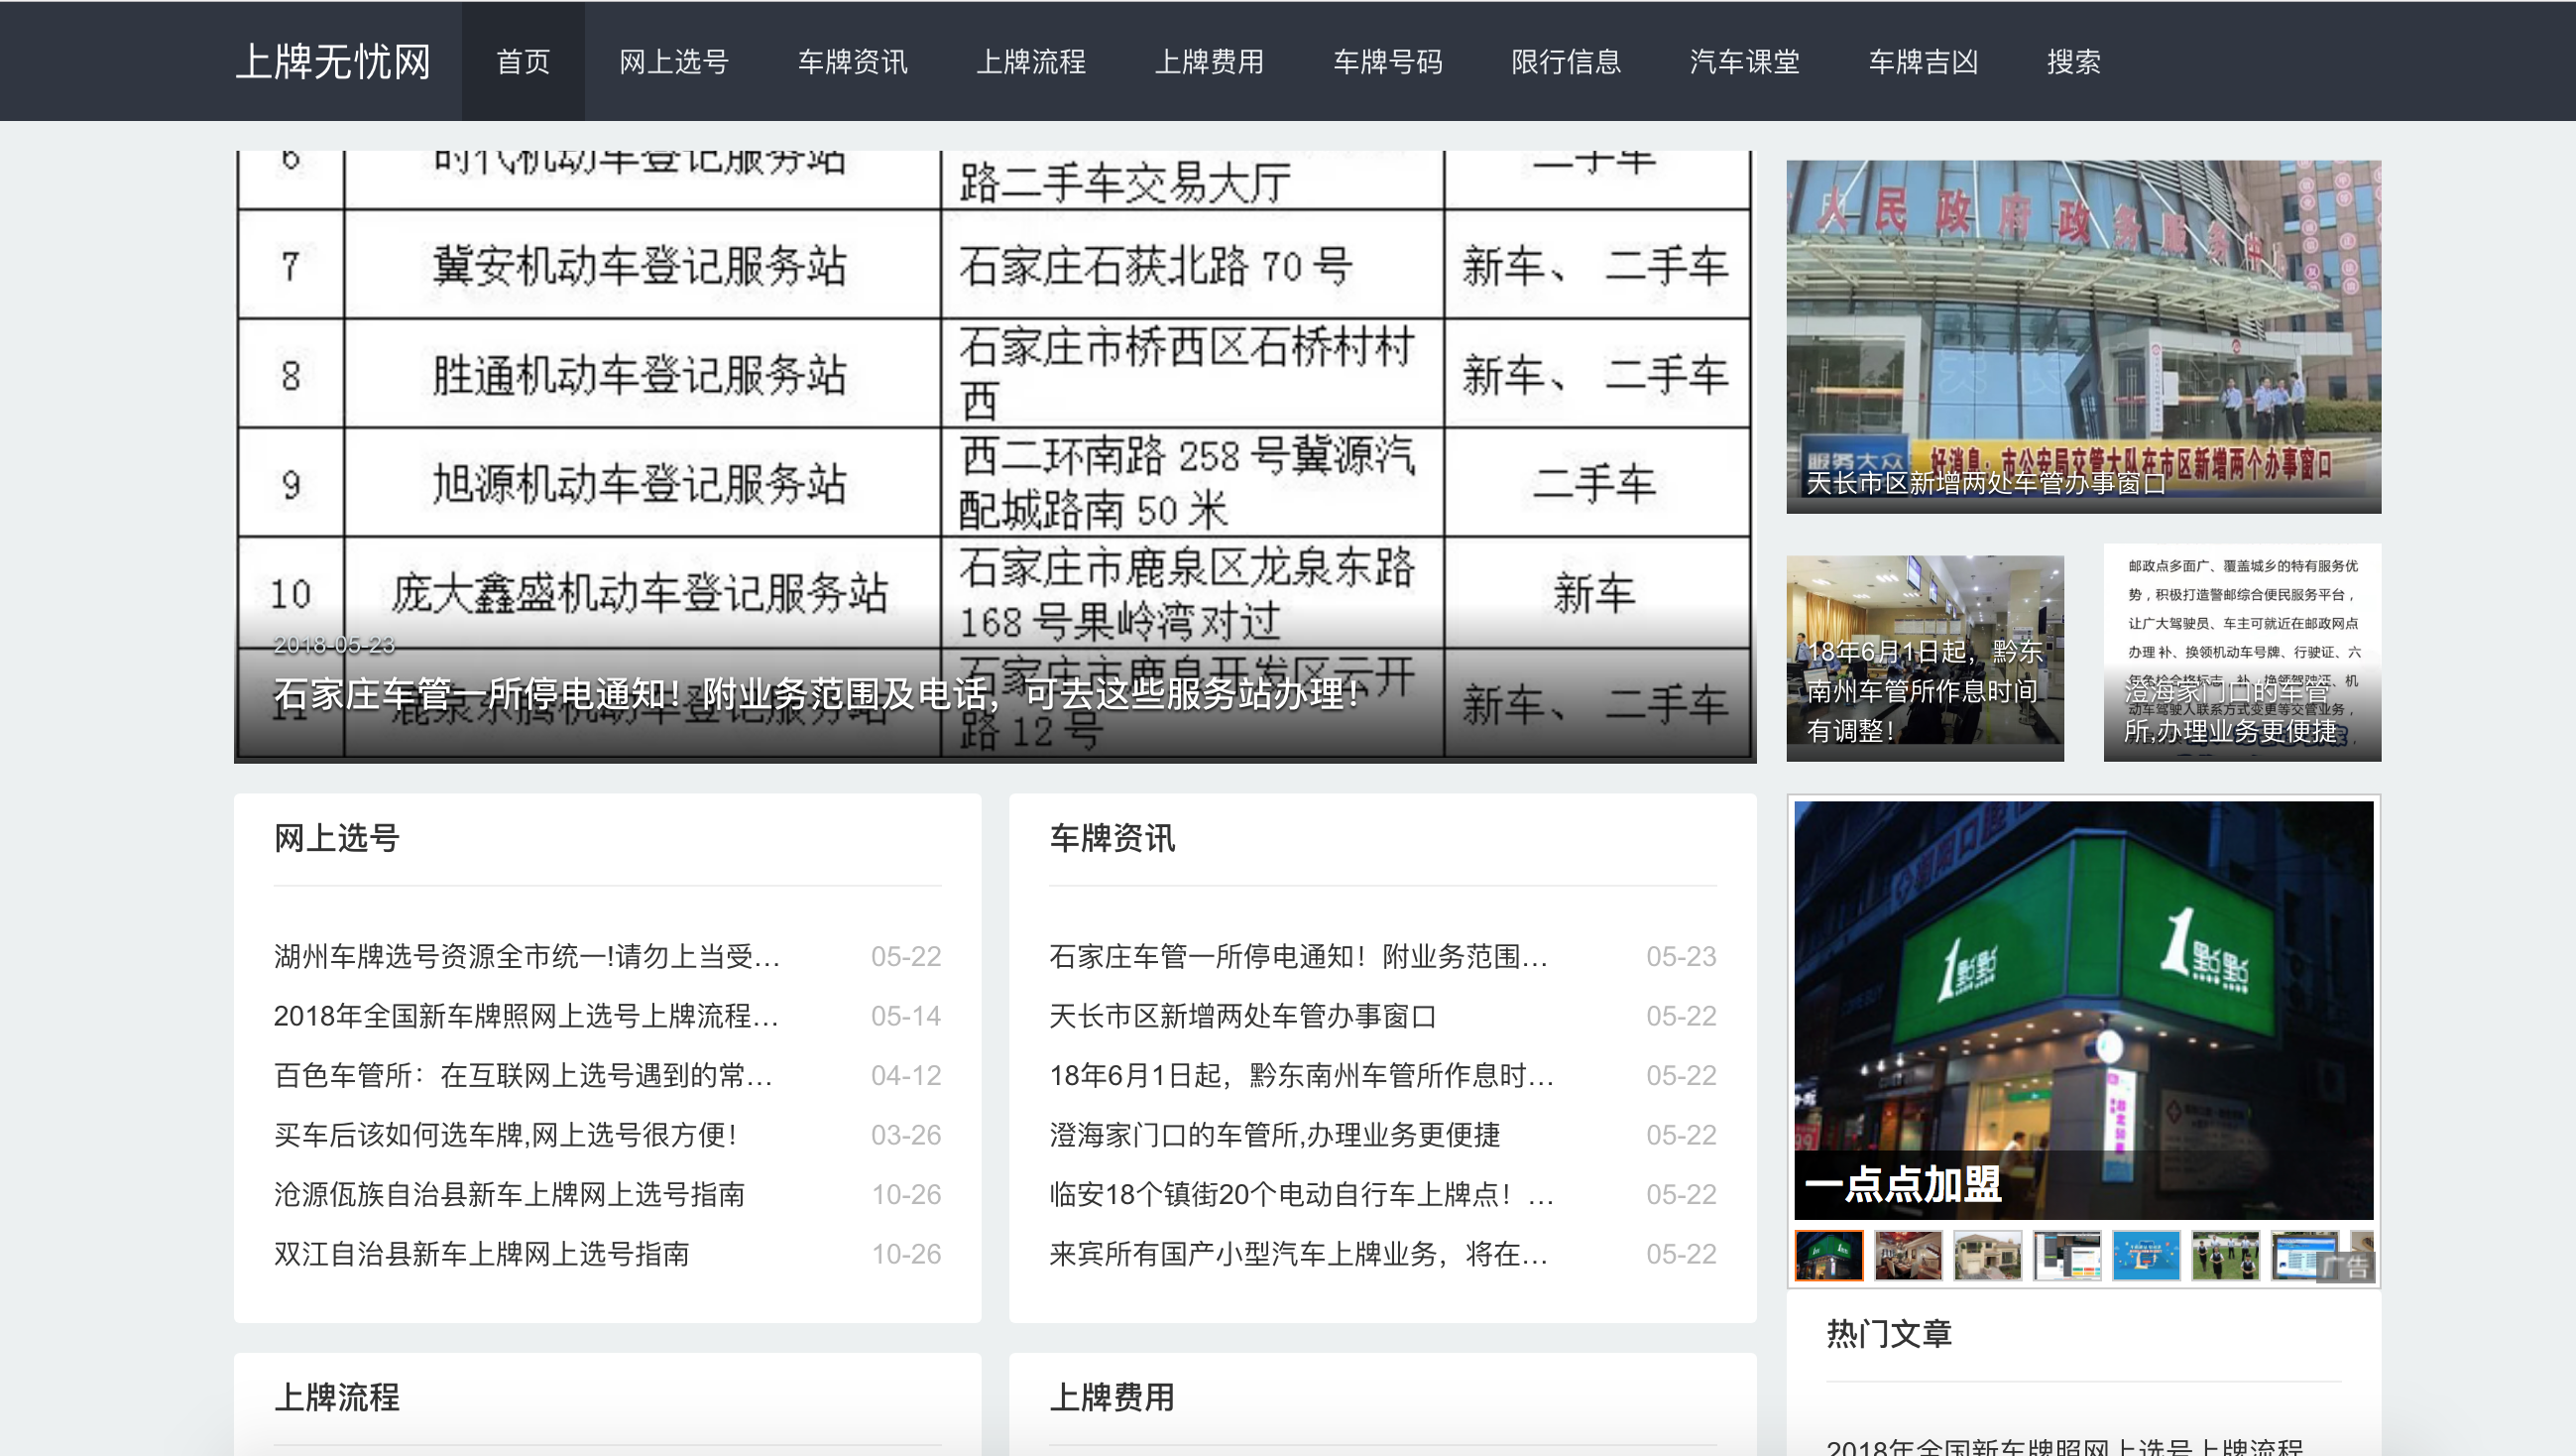This screenshot has height=1456, width=2576.
Task: Go to 汽车课堂 in the navigation
Action: 1745,62
